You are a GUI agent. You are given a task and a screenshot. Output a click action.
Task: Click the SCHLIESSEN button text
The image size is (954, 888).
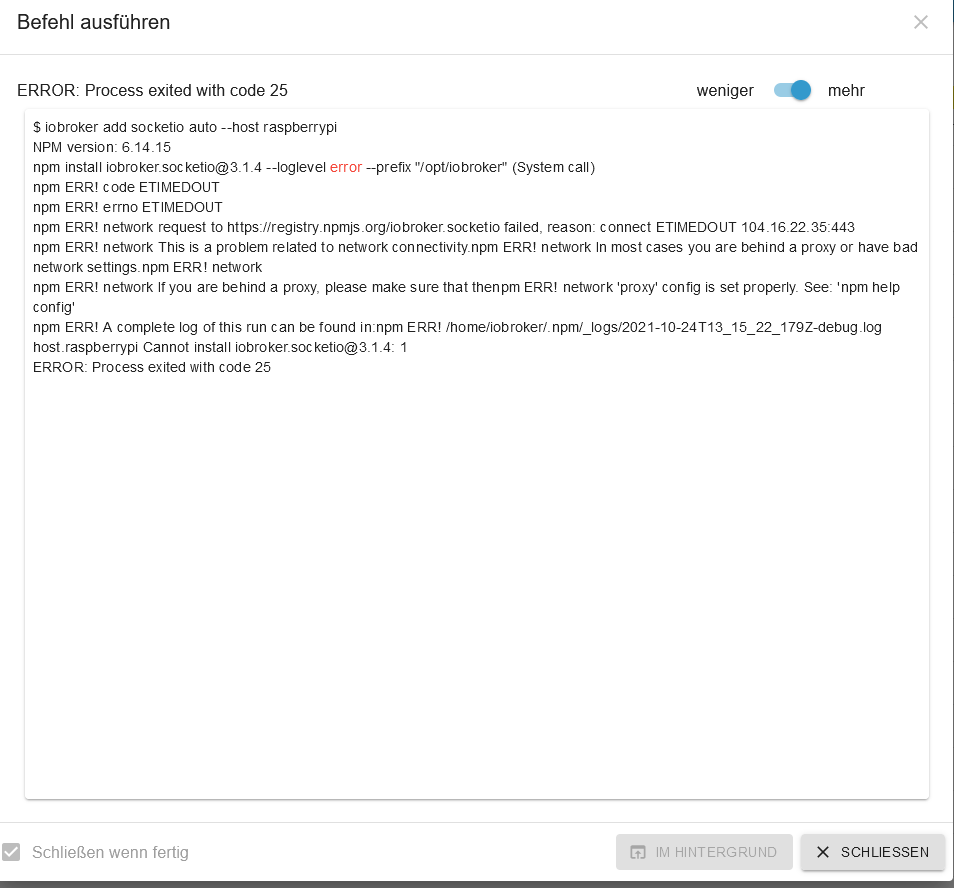coord(885,852)
